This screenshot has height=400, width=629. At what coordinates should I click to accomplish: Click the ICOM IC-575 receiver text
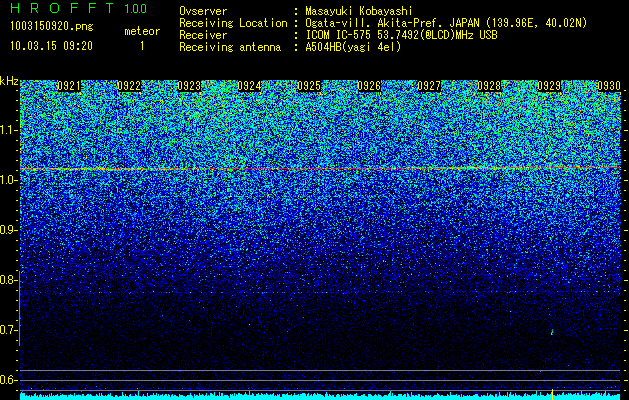[x=401, y=35]
